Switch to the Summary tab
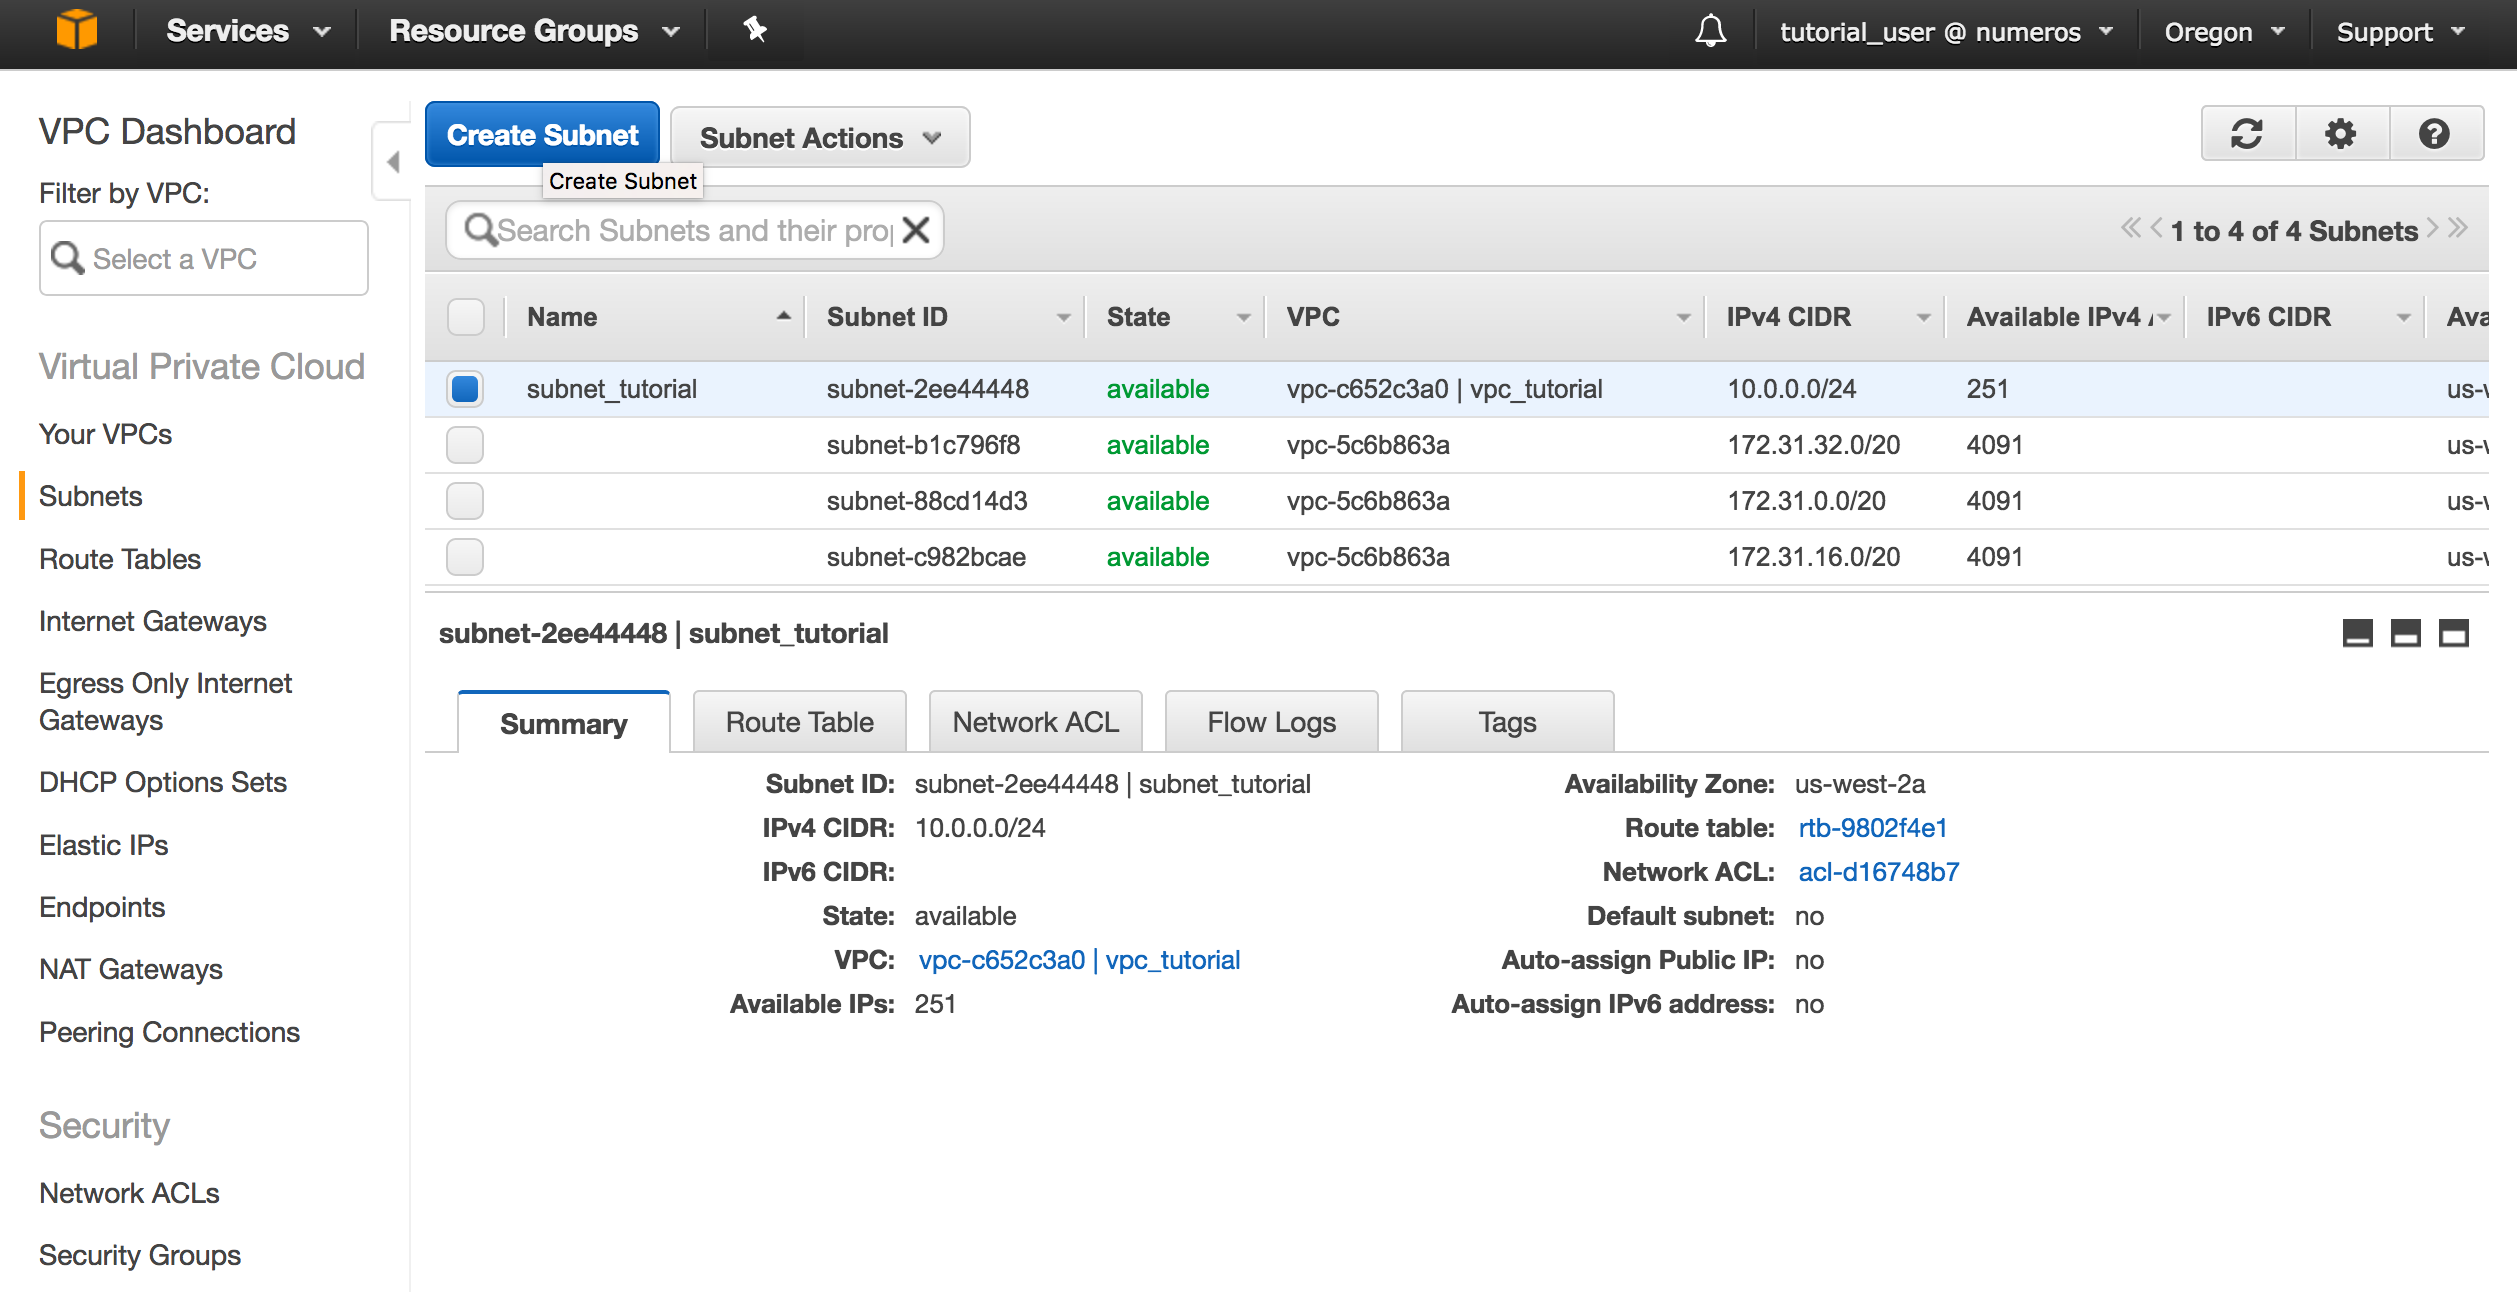This screenshot has height=1292, width=2517. pyautogui.click(x=564, y=722)
